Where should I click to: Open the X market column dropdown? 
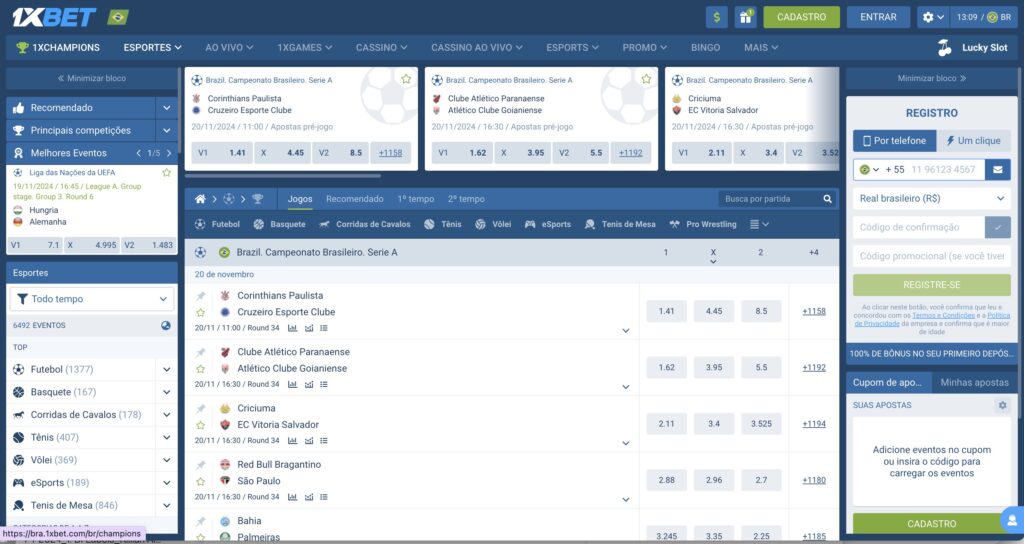[713, 256]
